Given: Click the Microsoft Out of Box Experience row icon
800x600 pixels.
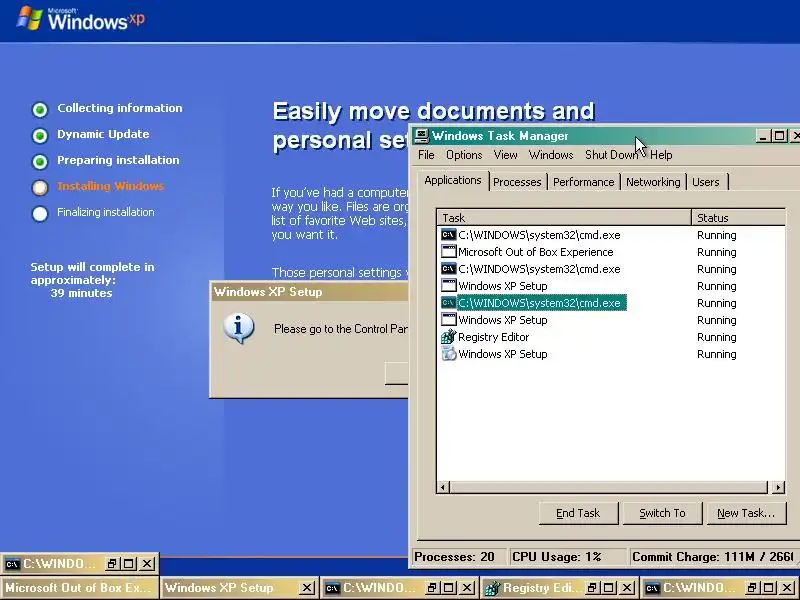Looking at the screenshot, I should coord(448,252).
